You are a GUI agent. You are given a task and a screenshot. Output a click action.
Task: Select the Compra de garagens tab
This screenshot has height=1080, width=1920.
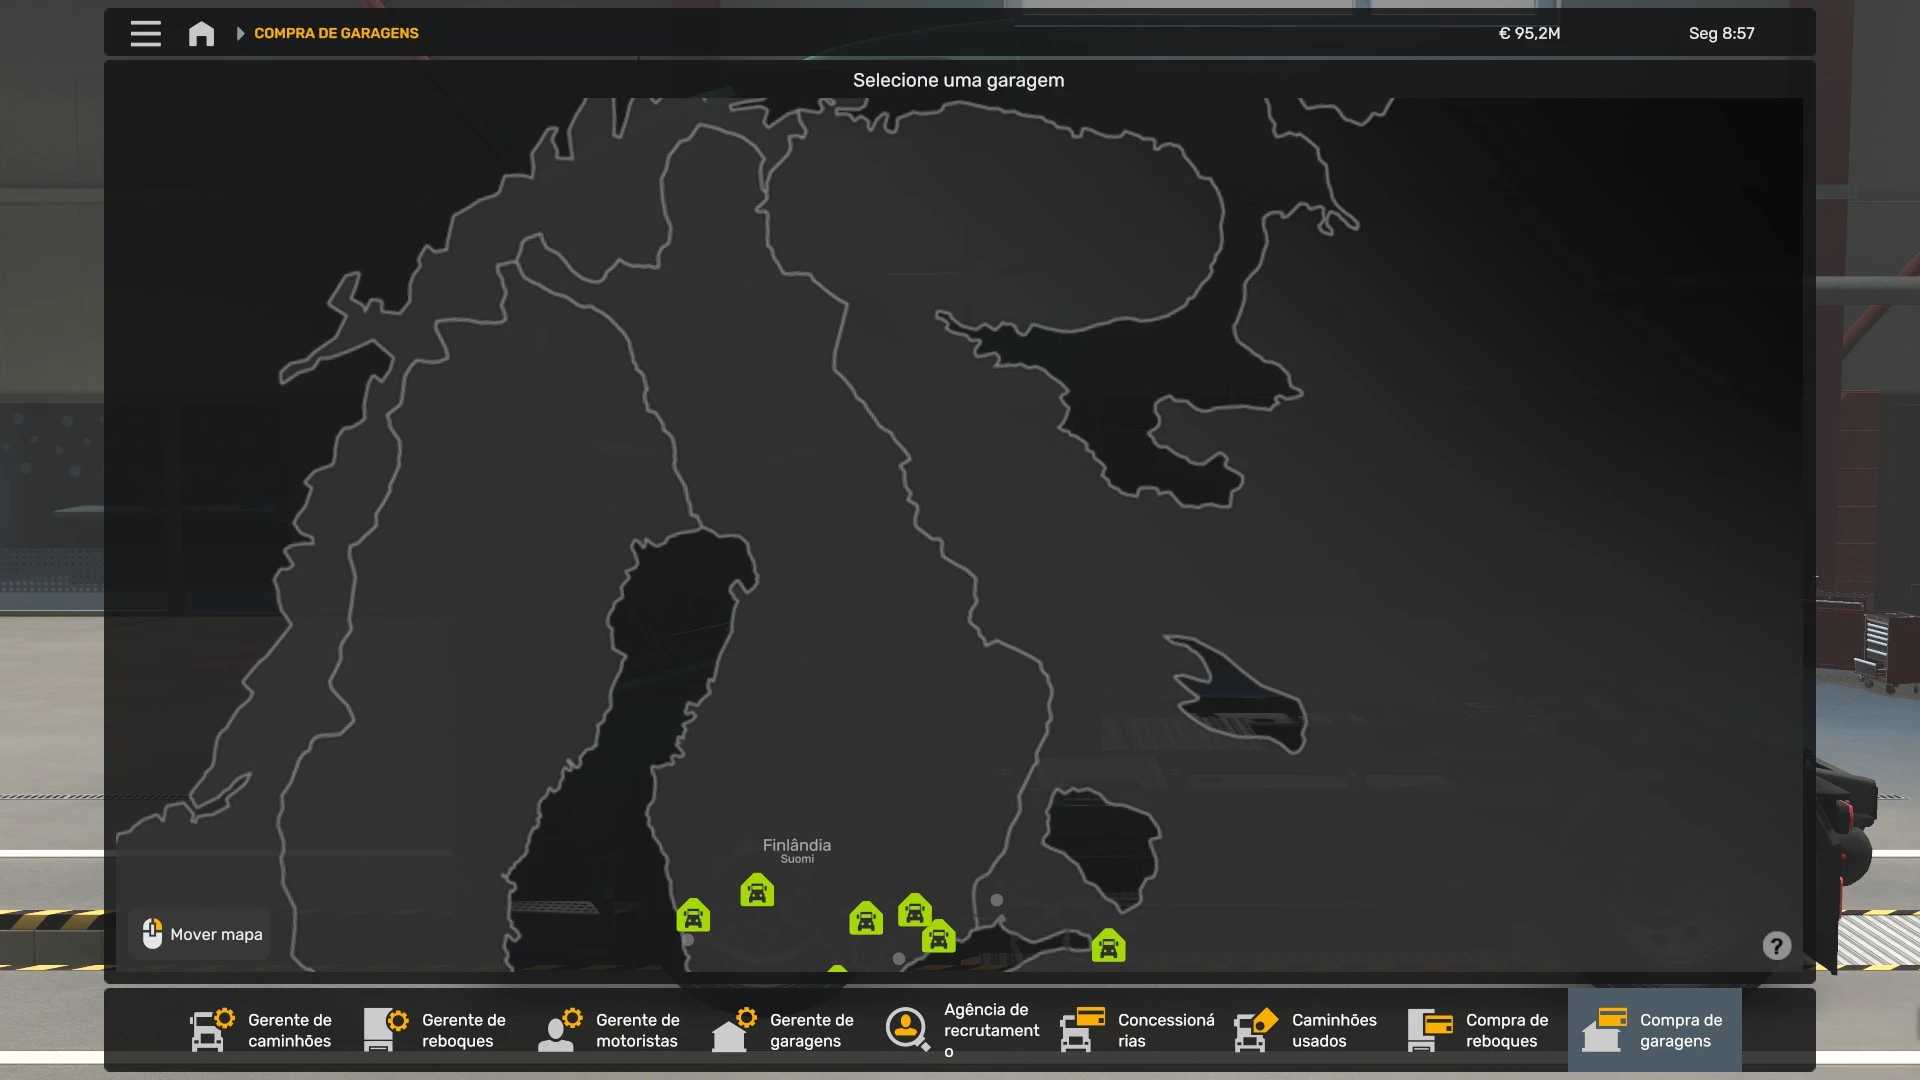1654,1030
